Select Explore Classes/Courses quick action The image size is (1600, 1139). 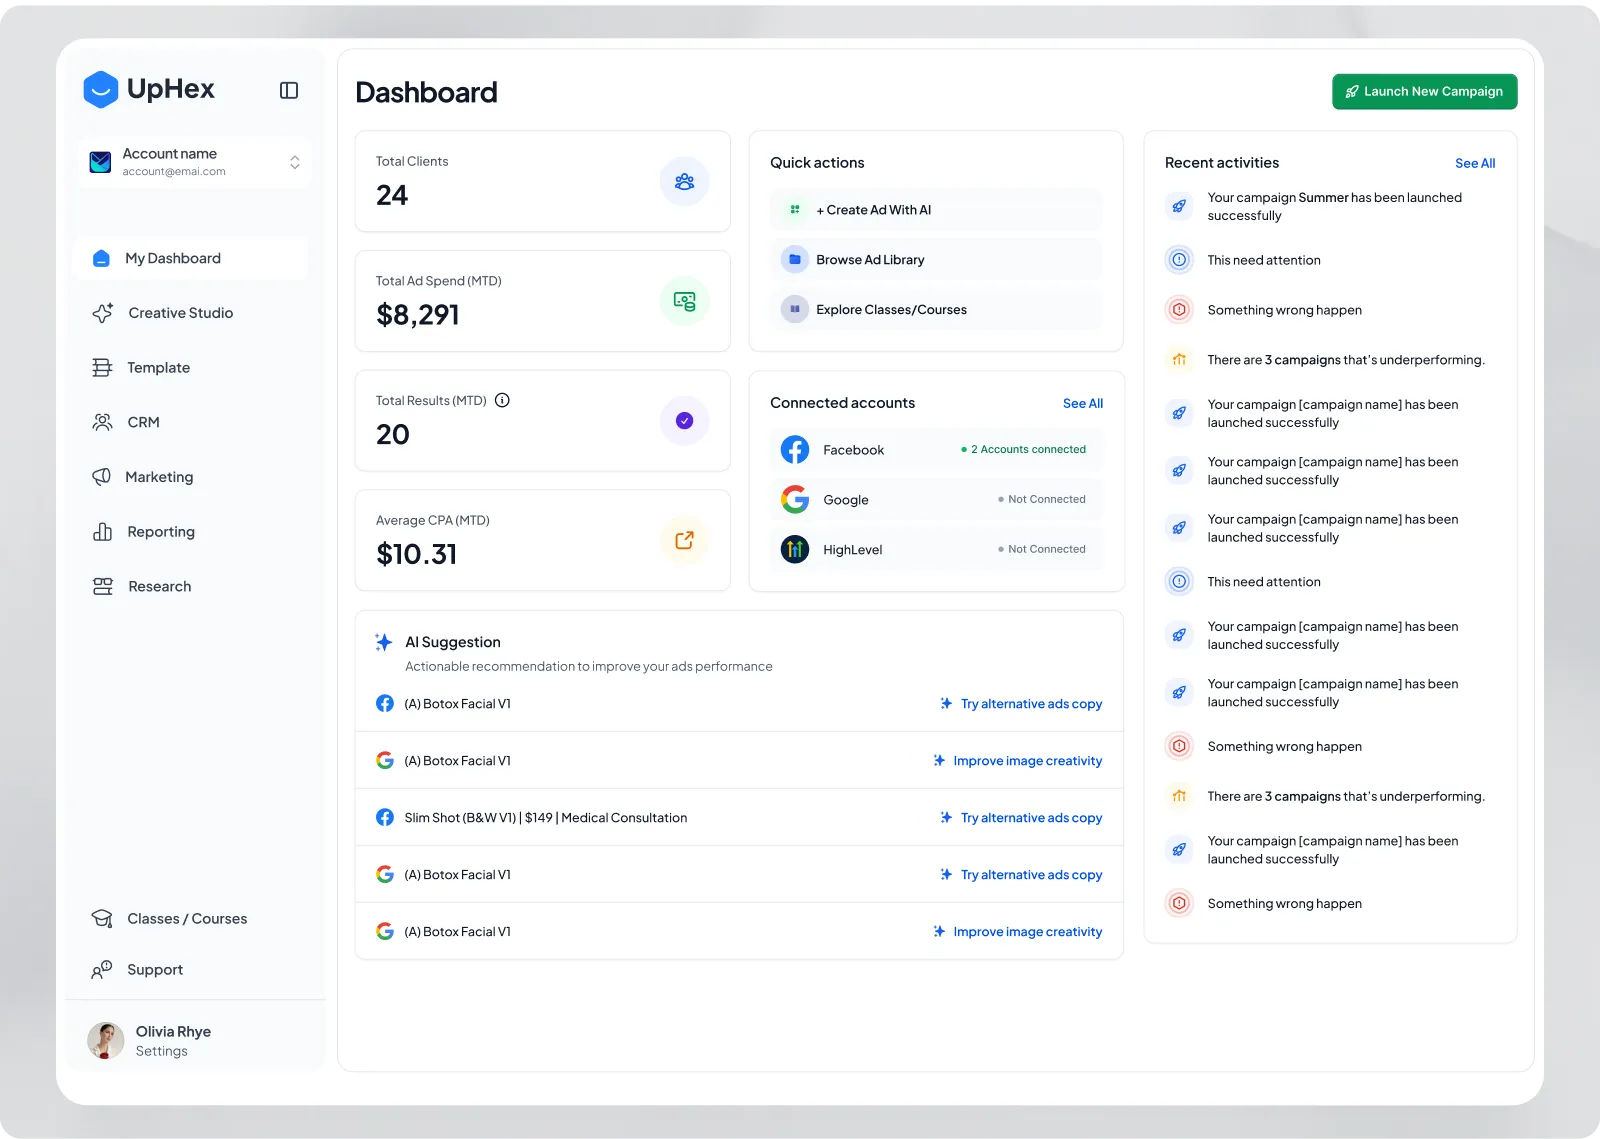[937, 310]
